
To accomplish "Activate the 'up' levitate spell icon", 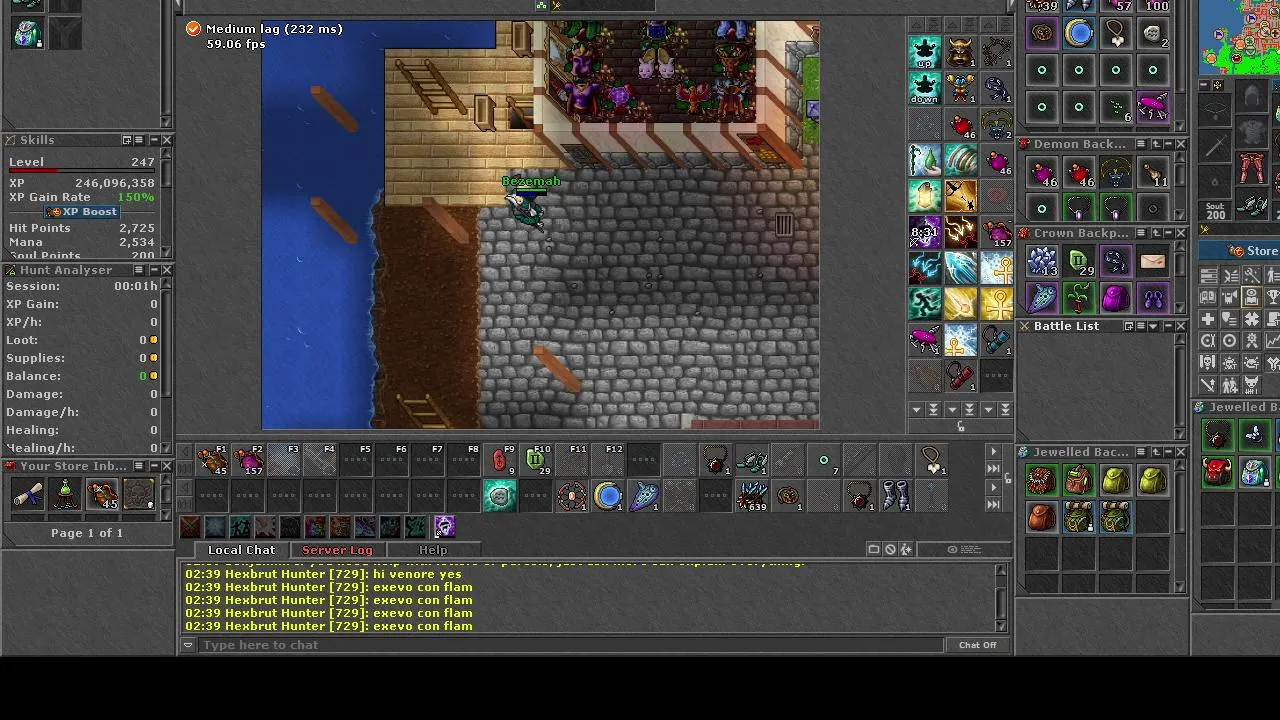I will 925,52.
